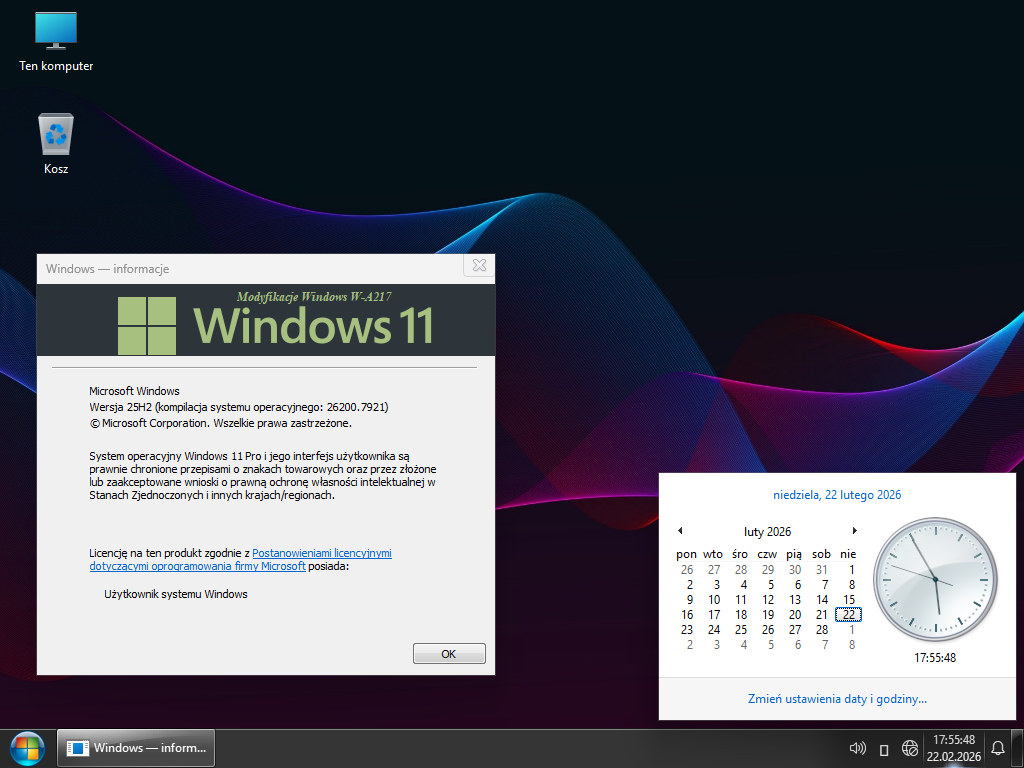The width and height of the screenshot is (1024, 768).
Task: Go to next month in calendar
Action: [855, 531]
